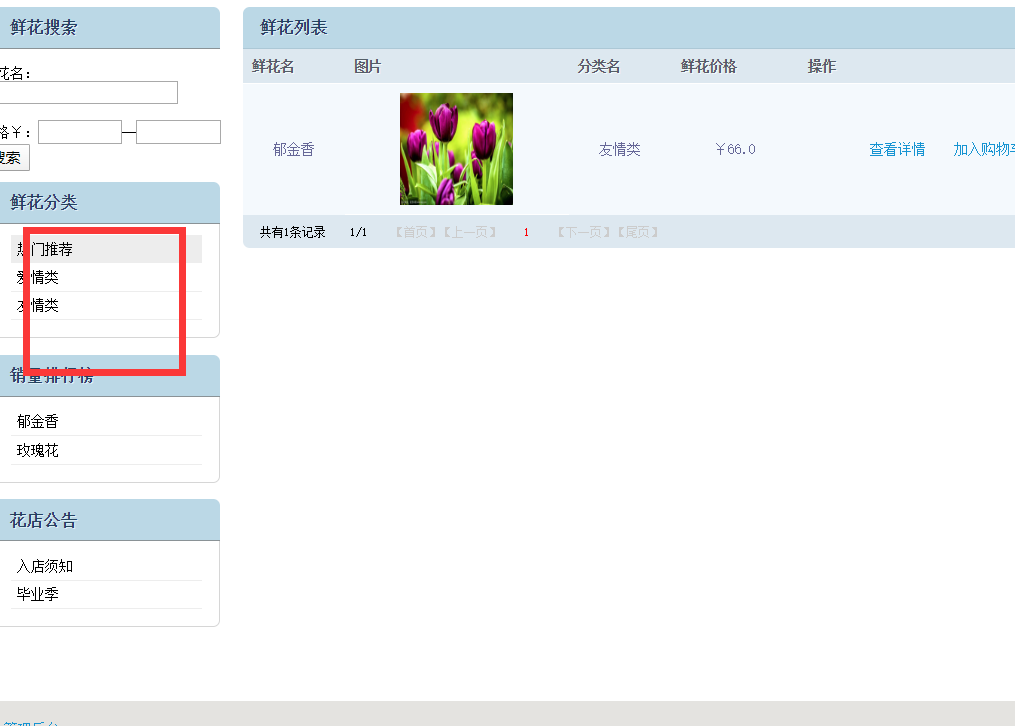The image size is (1015, 726).
Task: Click the 下一页 next page link
Action: click(581, 231)
